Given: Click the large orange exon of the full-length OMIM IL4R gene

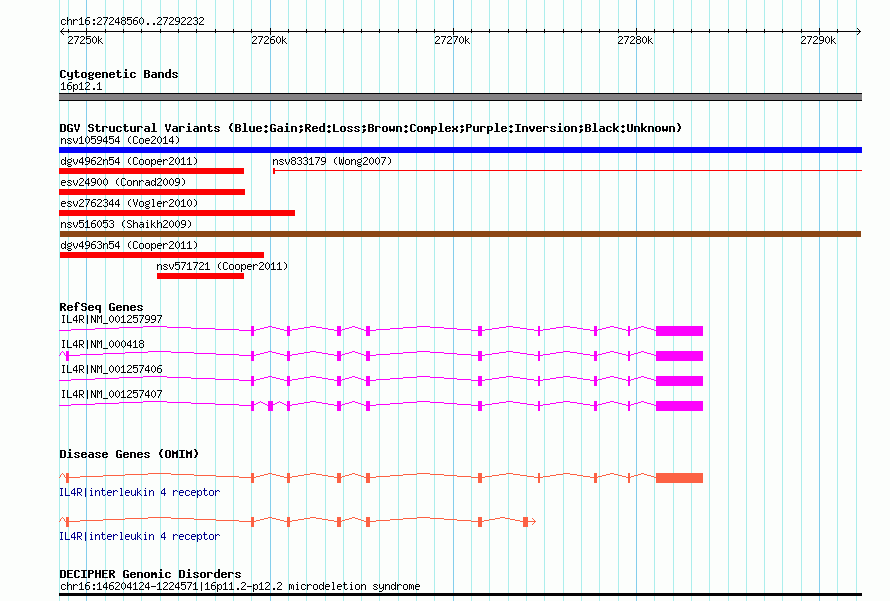Looking at the screenshot, I should (x=679, y=478).
